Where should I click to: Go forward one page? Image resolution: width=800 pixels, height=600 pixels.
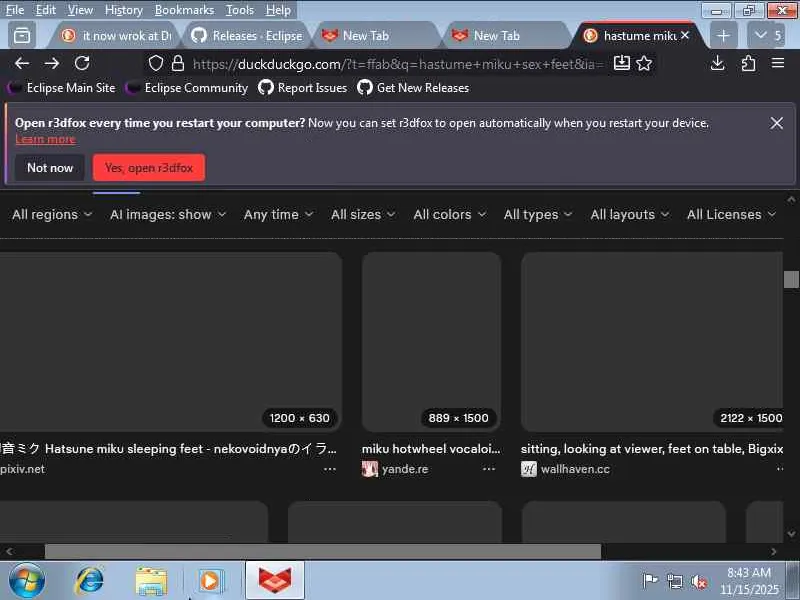point(52,63)
